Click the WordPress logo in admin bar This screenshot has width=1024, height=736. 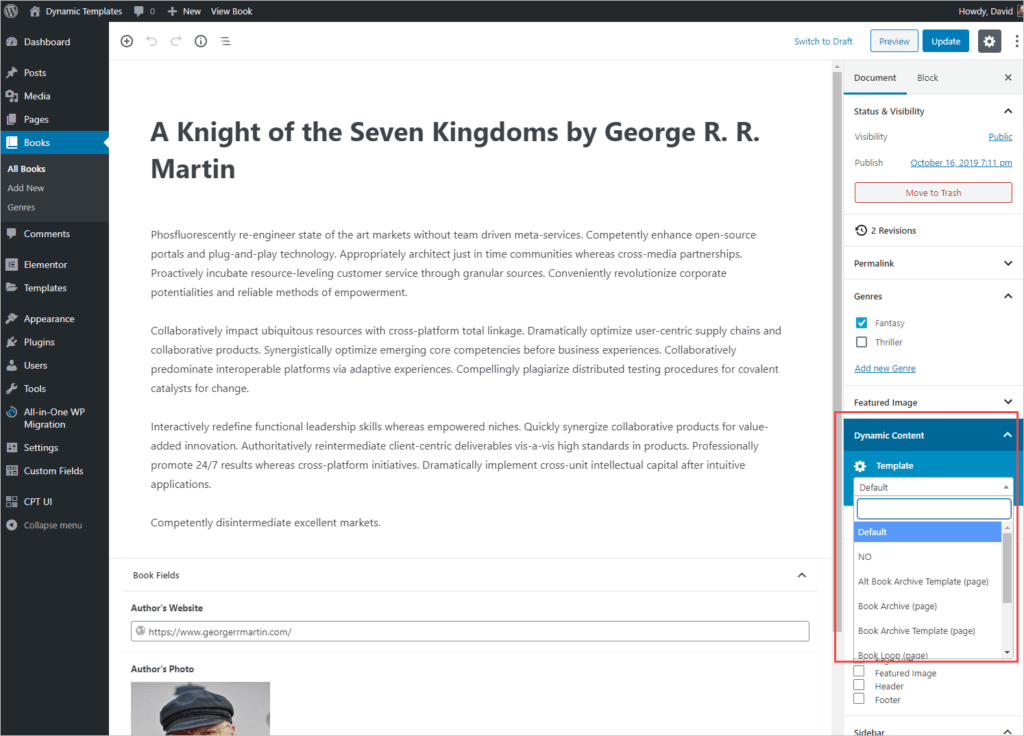(11, 11)
